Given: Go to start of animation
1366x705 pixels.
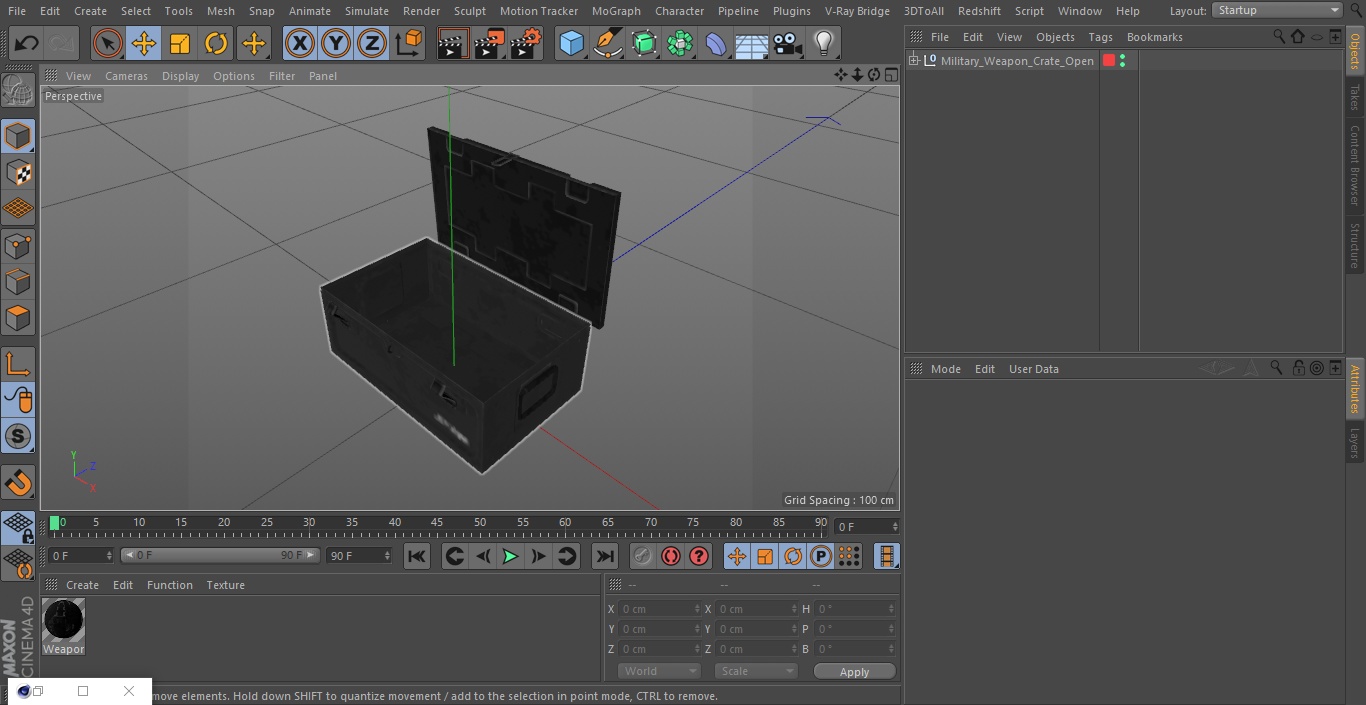Looking at the screenshot, I should click(417, 556).
